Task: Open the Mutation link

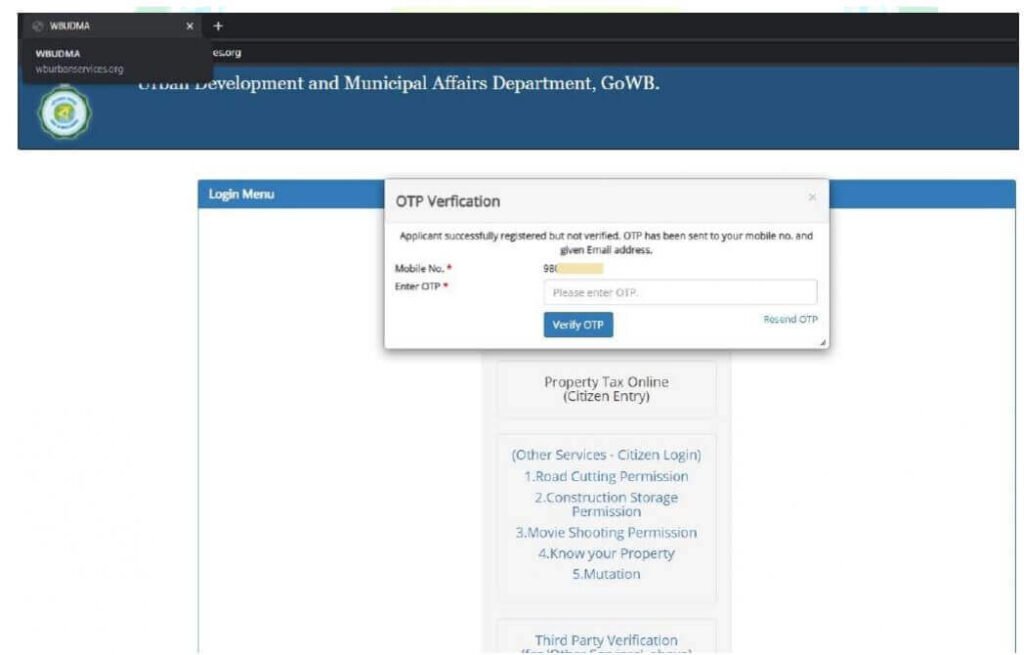Action: pyautogui.click(x=606, y=575)
